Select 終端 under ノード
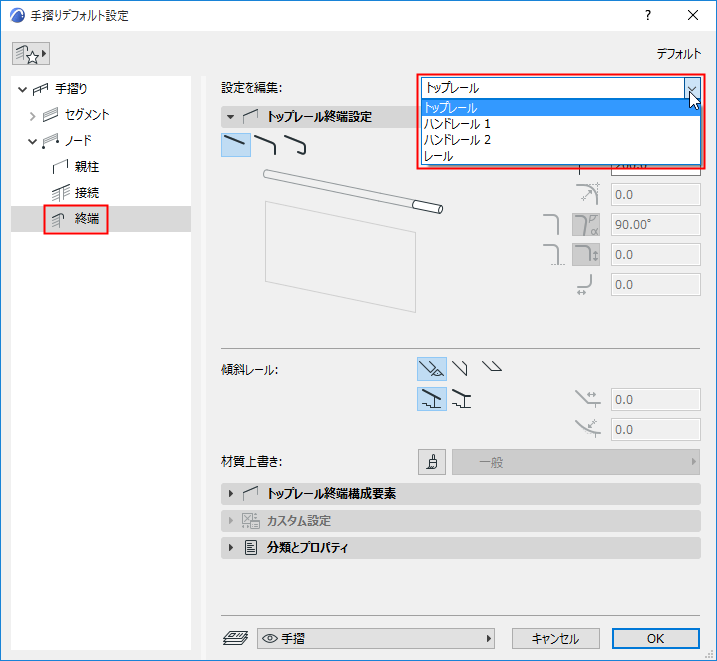The width and height of the screenshot is (717, 661). [86, 219]
